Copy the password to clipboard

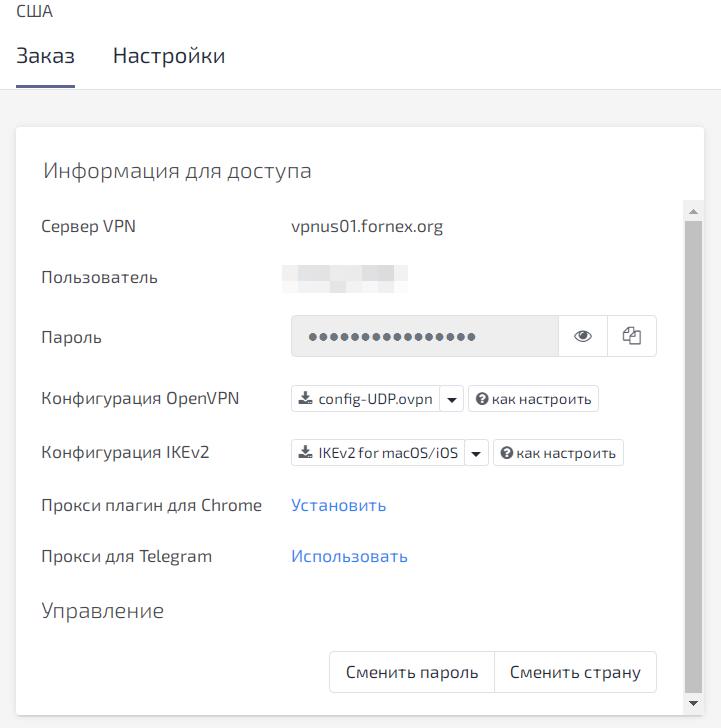click(632, 337)
